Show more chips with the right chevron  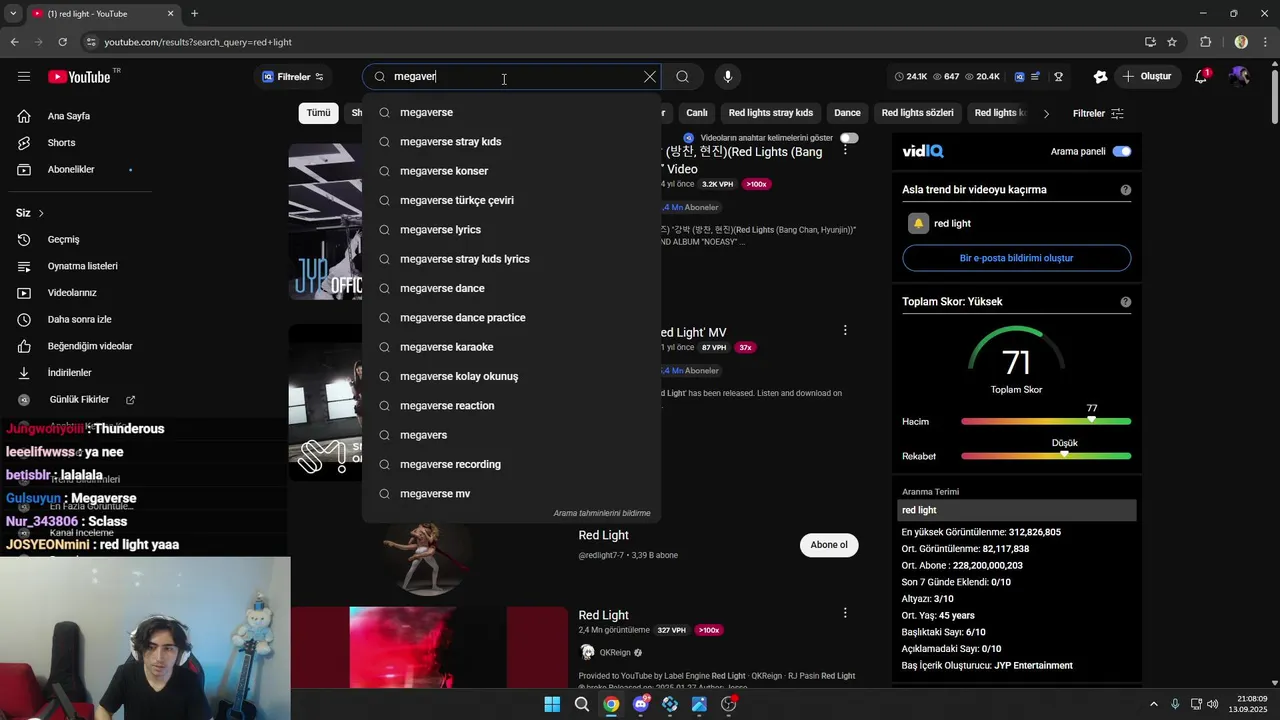click(1046, 113)
